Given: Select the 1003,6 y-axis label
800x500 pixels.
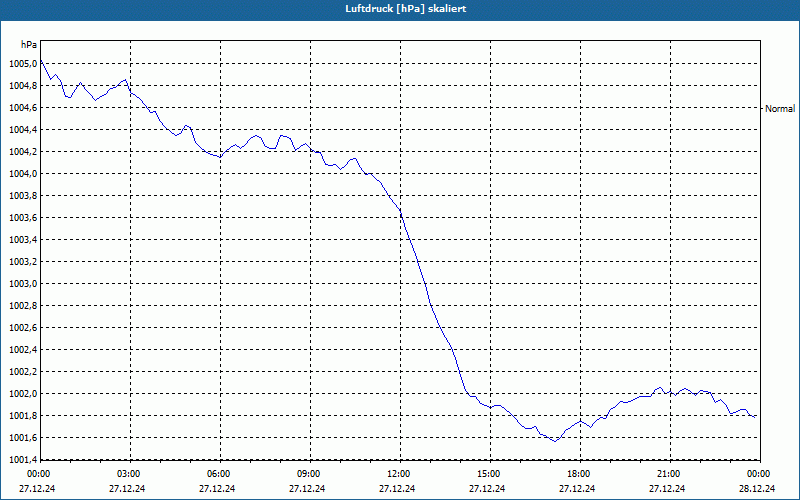Looking at the screenshot, I should [x=23, y=218].
